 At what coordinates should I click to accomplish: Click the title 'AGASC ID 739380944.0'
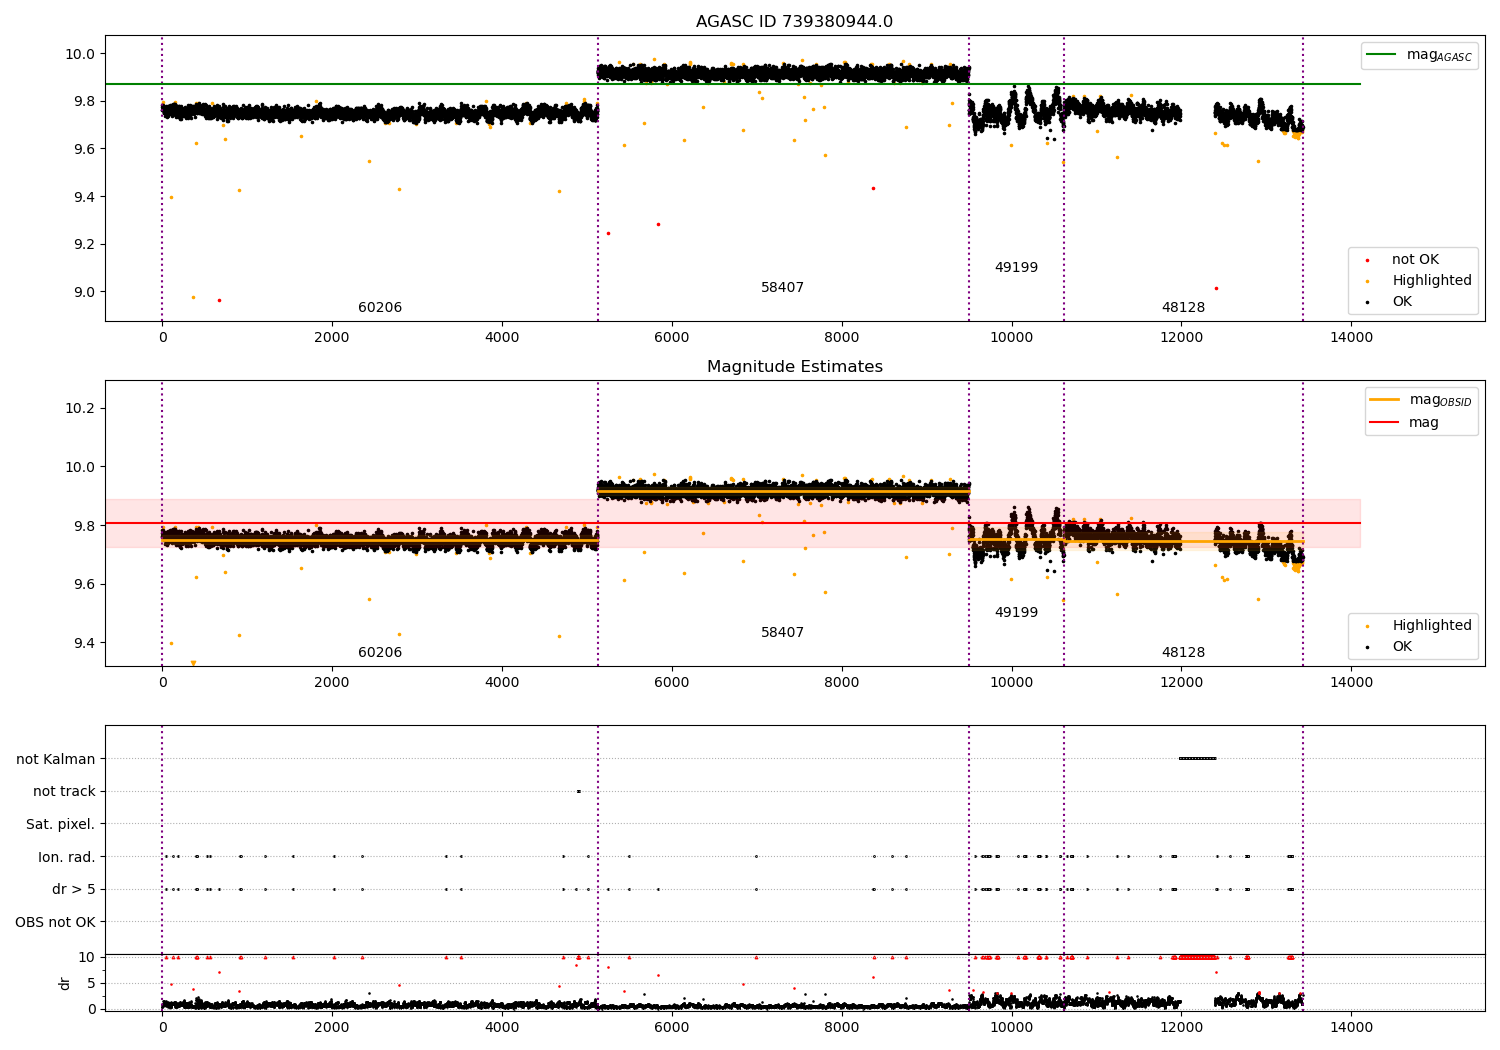coord(794,22)
